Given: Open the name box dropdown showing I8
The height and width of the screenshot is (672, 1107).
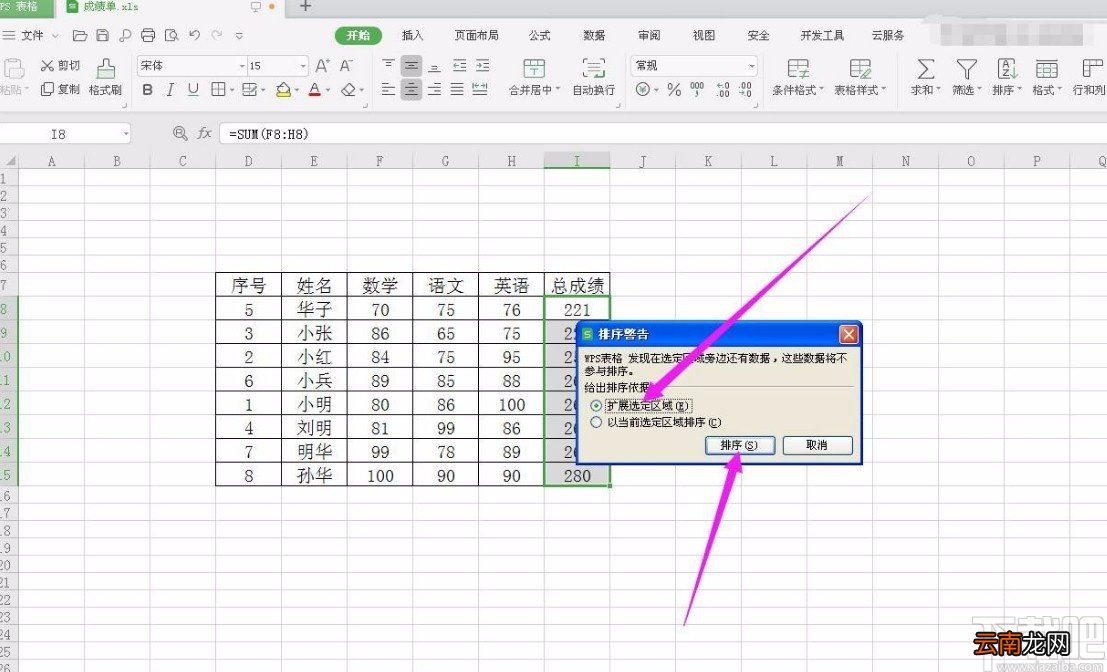Looking at the screenshot, I should coord(126,133).
